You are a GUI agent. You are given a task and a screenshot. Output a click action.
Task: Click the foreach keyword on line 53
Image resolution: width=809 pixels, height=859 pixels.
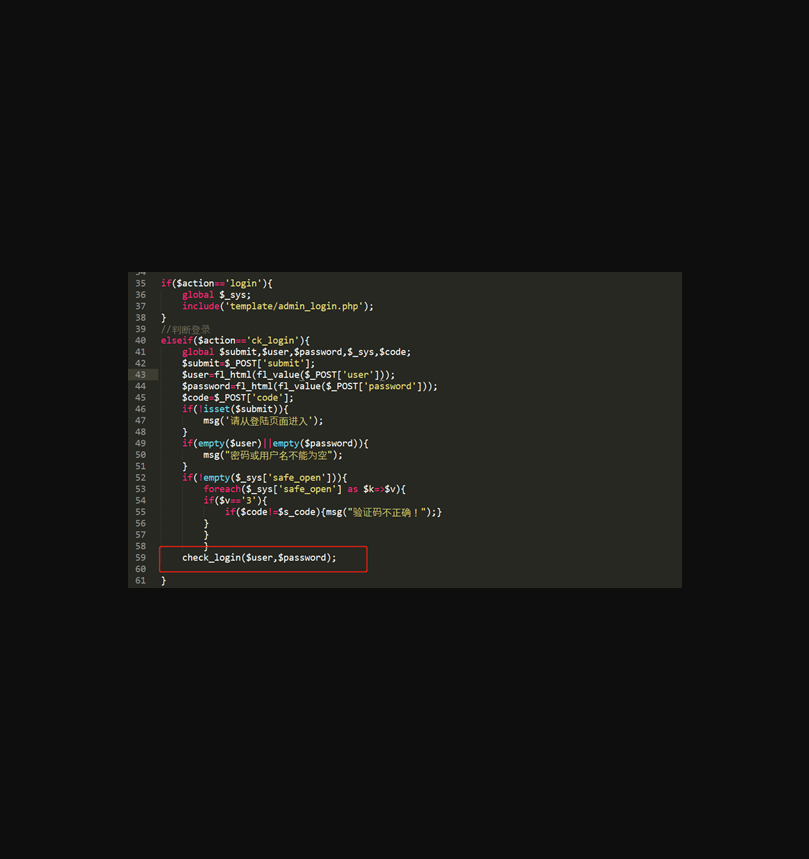click(x=222, y=489)
